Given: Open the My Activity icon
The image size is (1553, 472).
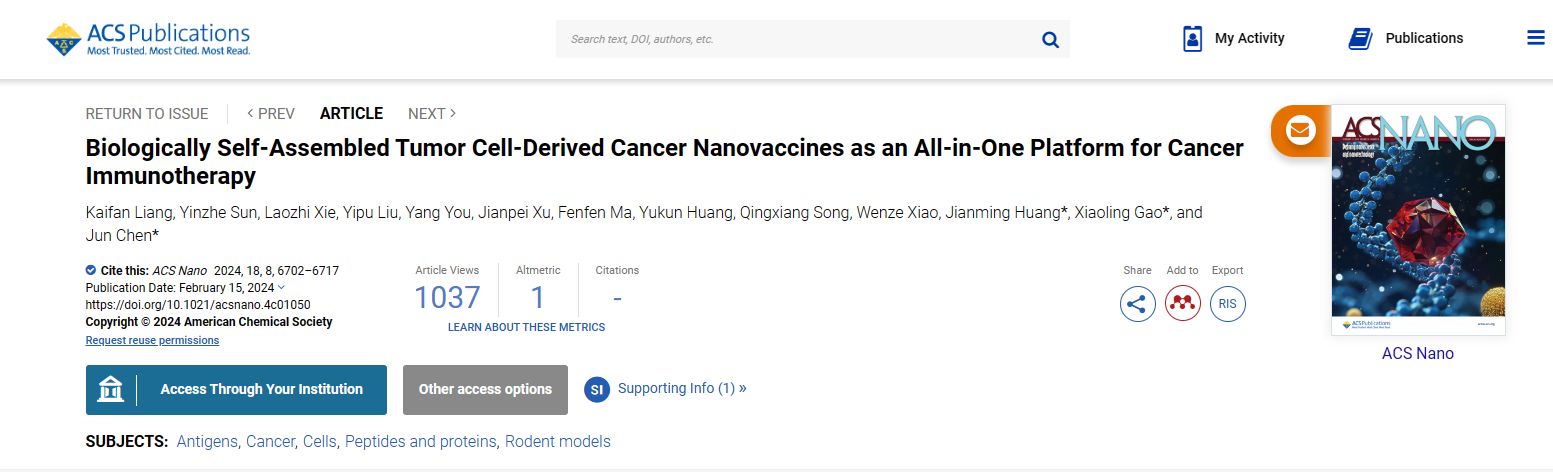Looking at the screenshot, I should coord(1192,39).
